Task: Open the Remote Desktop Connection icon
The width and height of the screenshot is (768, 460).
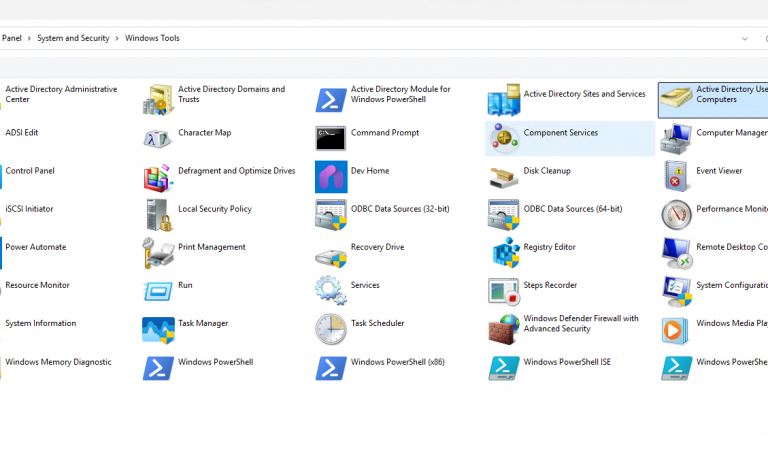Action: coord(676,253)
